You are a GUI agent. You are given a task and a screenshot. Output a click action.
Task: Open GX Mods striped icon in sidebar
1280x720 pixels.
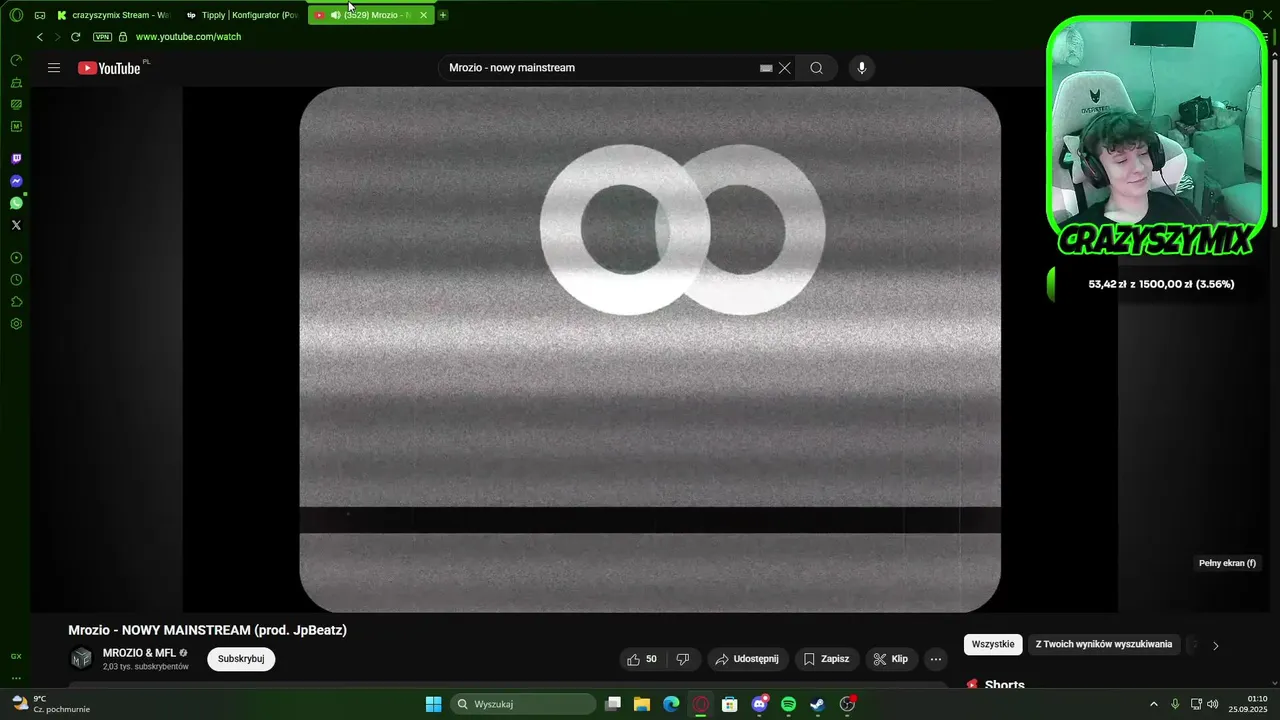pyautogui.click(x=16, y=105)
